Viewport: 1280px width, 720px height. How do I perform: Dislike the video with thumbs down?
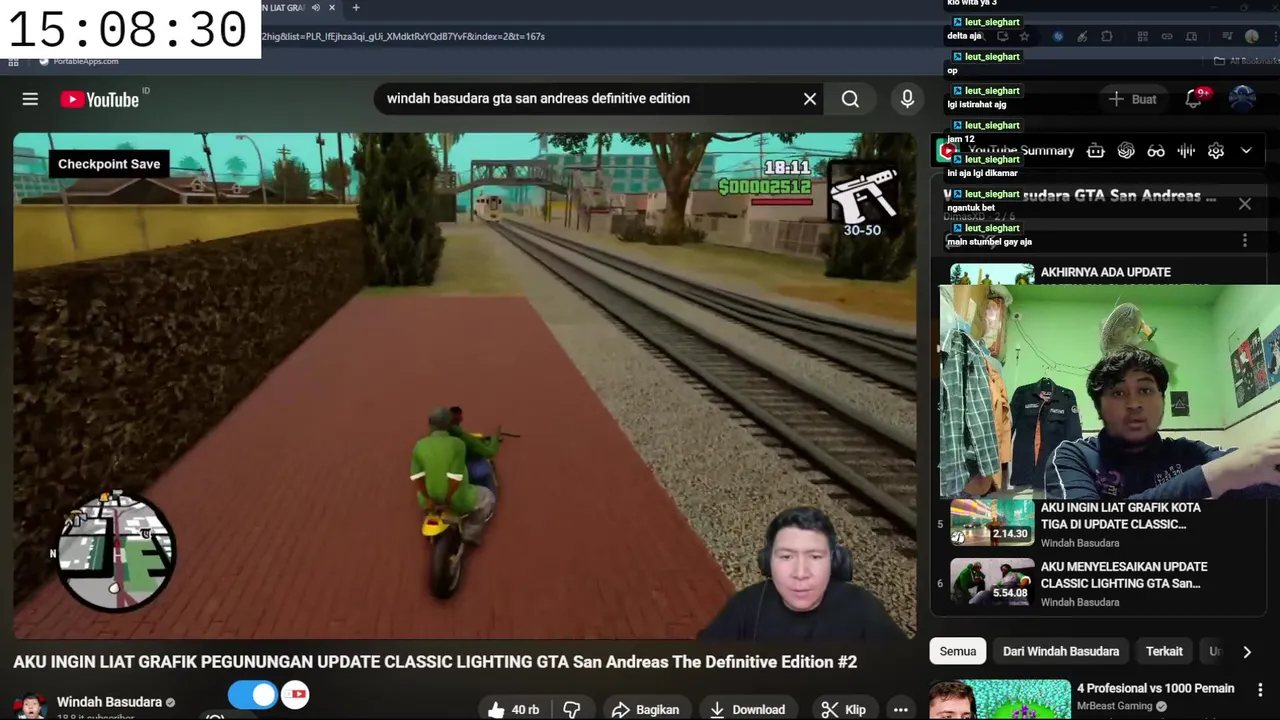click(x=572, y=709)
